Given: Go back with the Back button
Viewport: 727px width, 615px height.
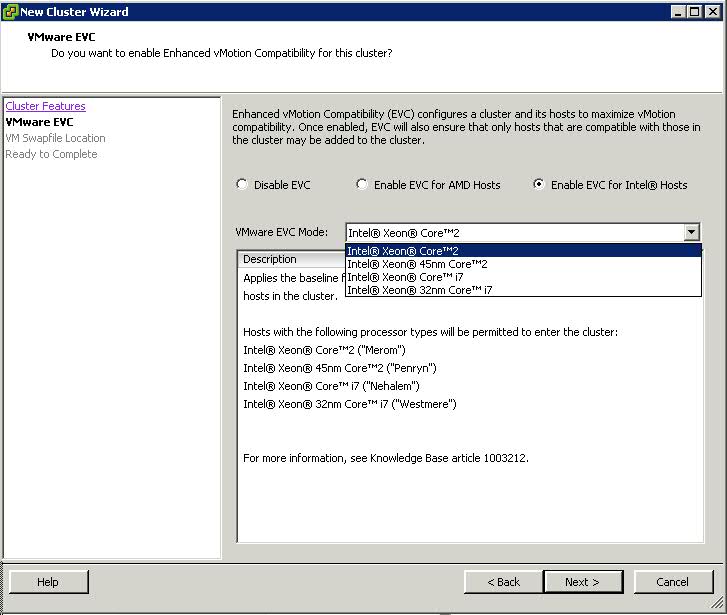Looking at the screenshot, I should point(503,582).
